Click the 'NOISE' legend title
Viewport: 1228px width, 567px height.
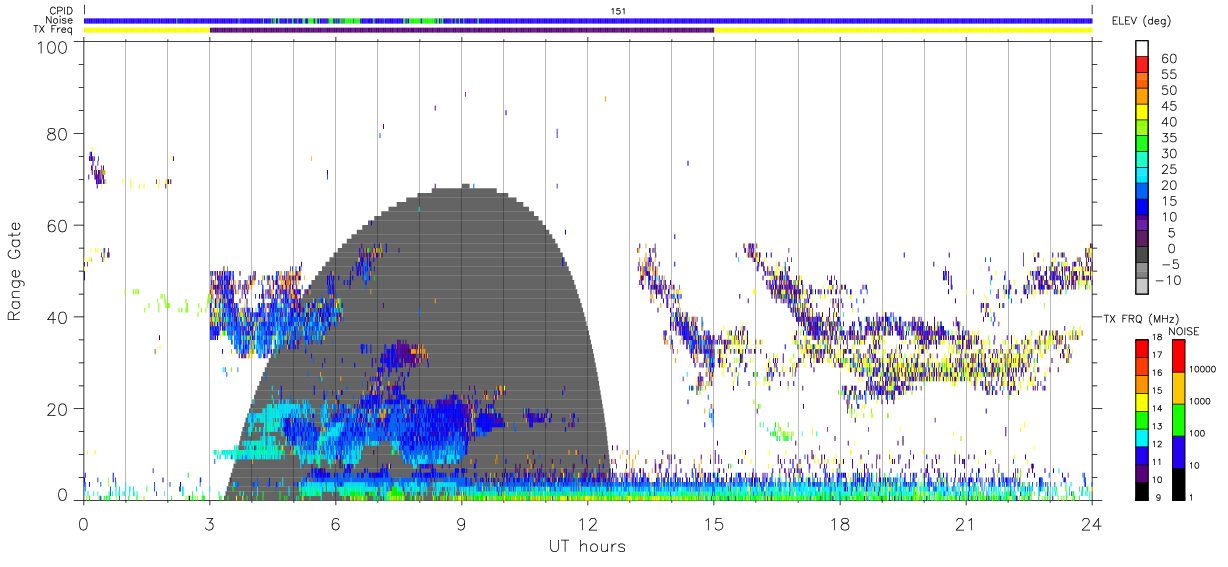click(1183, 330)
